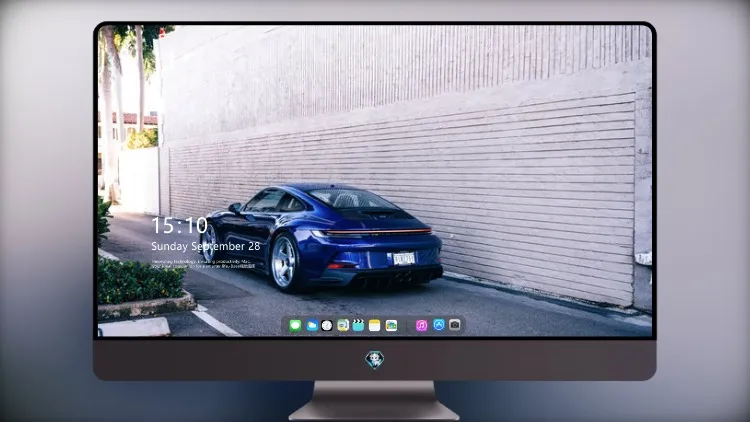Image resolution: width=750 pixels, height=422 pixels.
Task: Launch the teal clapperboard video app
Action: point(358,326)
